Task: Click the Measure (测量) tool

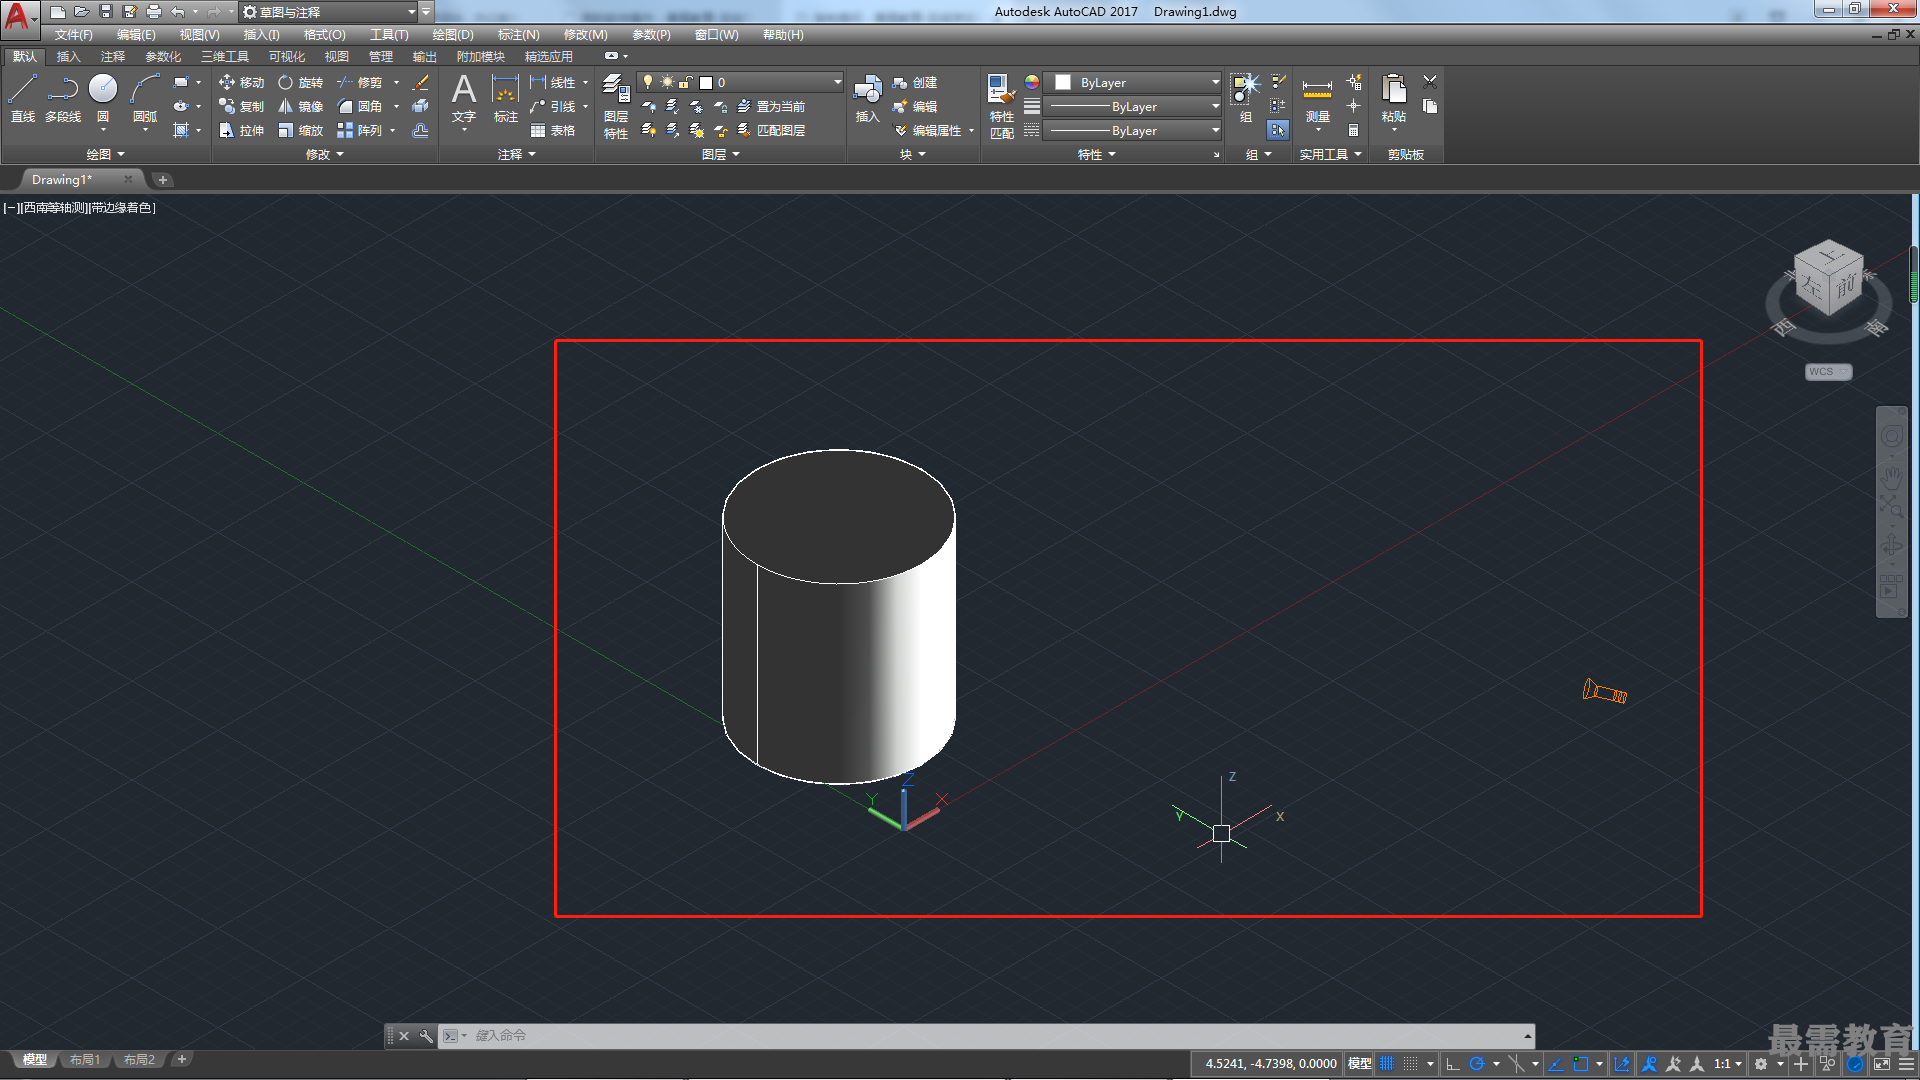Action: click(x=1317, y=99)
